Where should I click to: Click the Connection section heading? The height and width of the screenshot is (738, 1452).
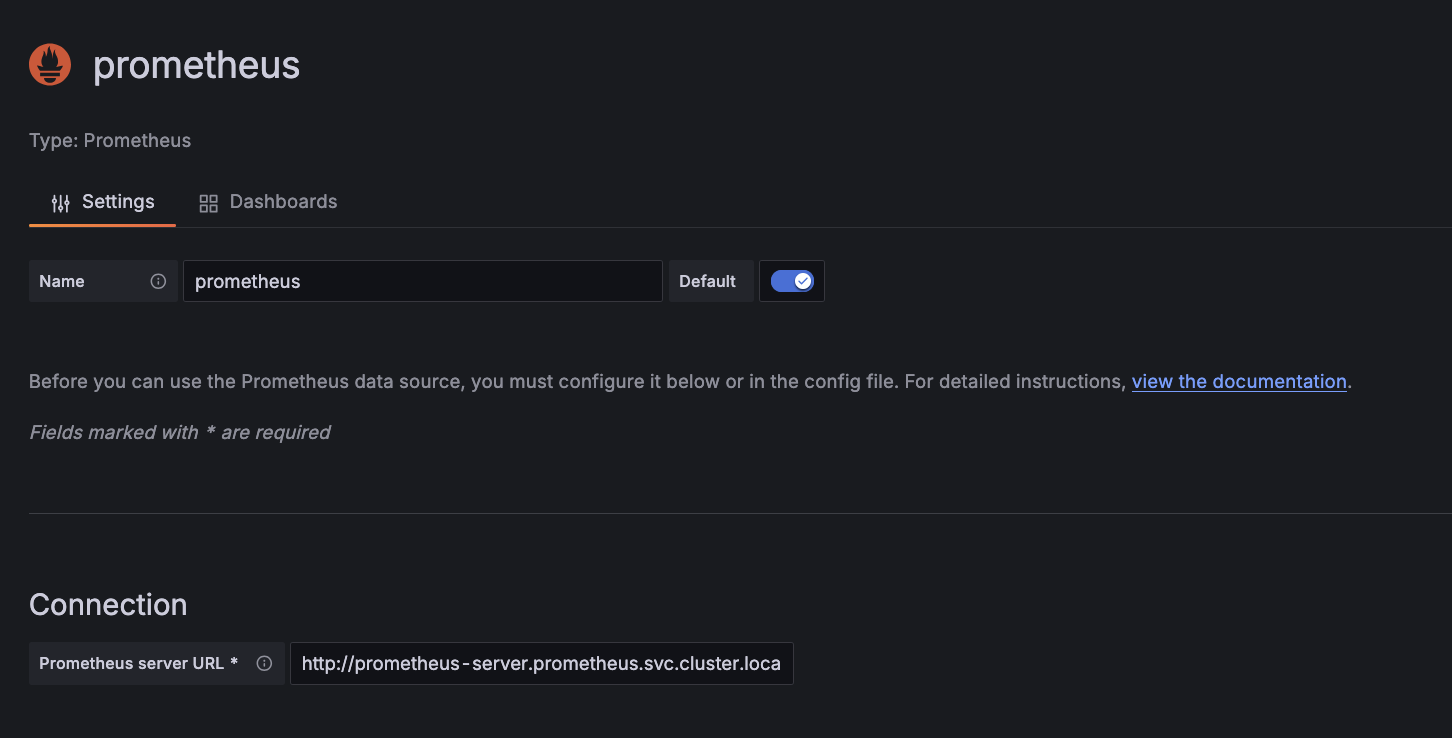107,604
